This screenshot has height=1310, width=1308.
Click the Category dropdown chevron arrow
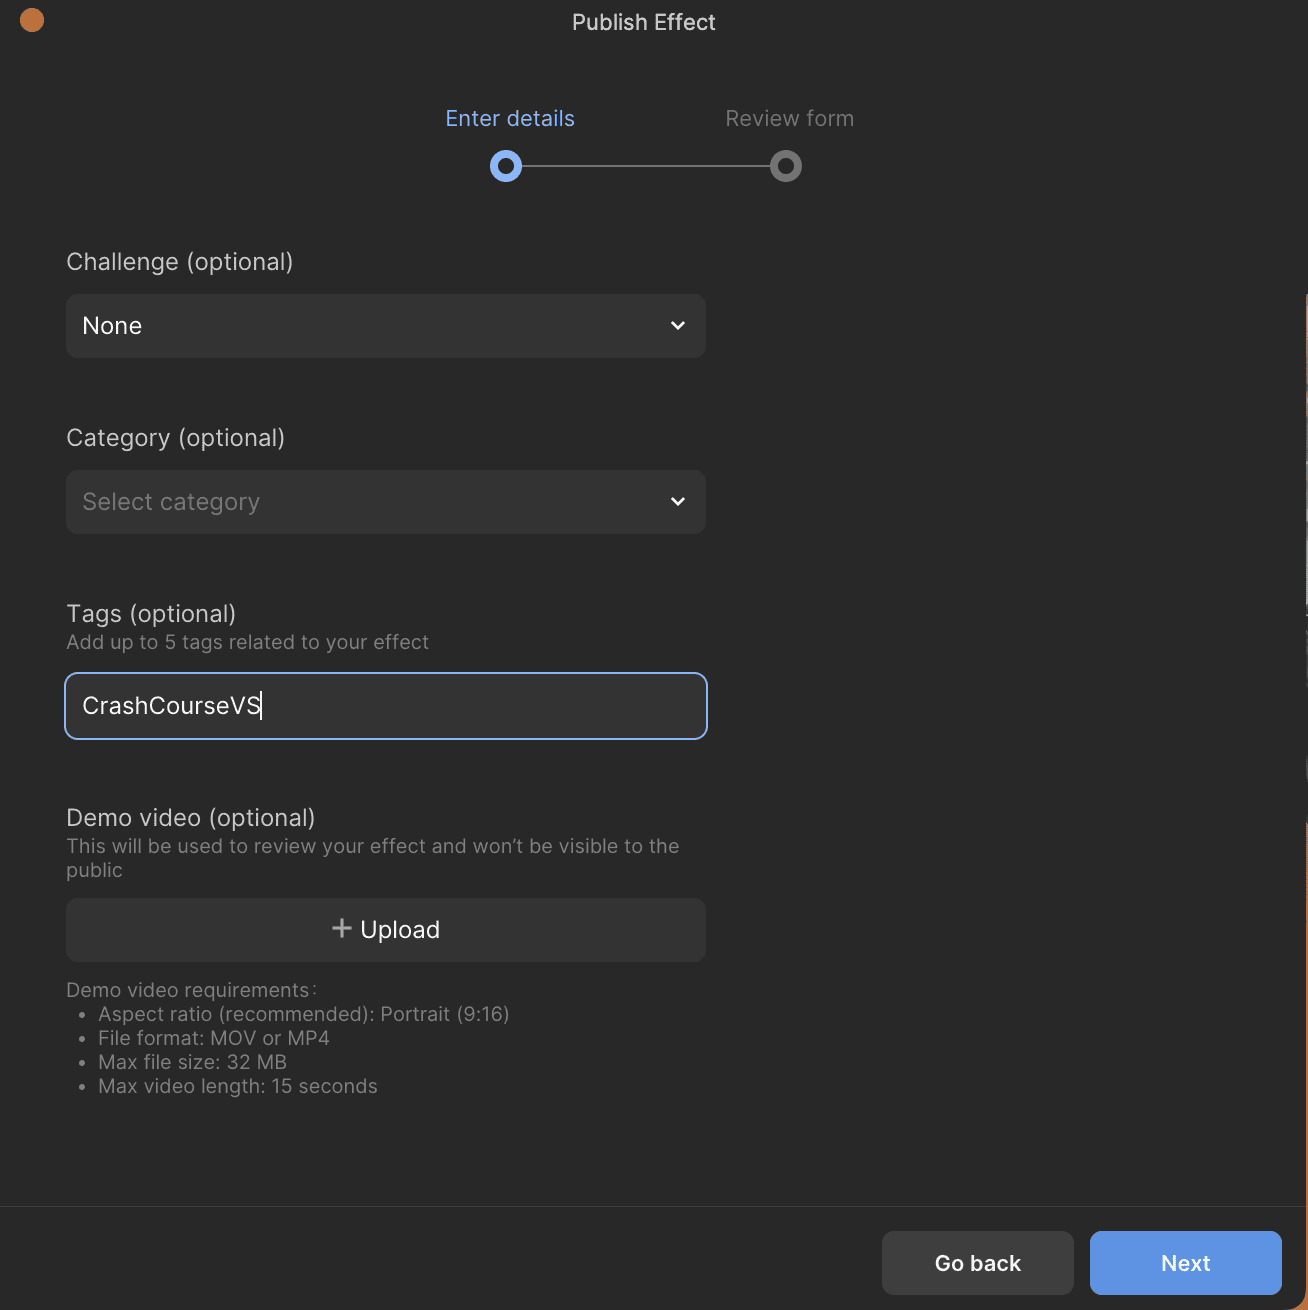678,502
